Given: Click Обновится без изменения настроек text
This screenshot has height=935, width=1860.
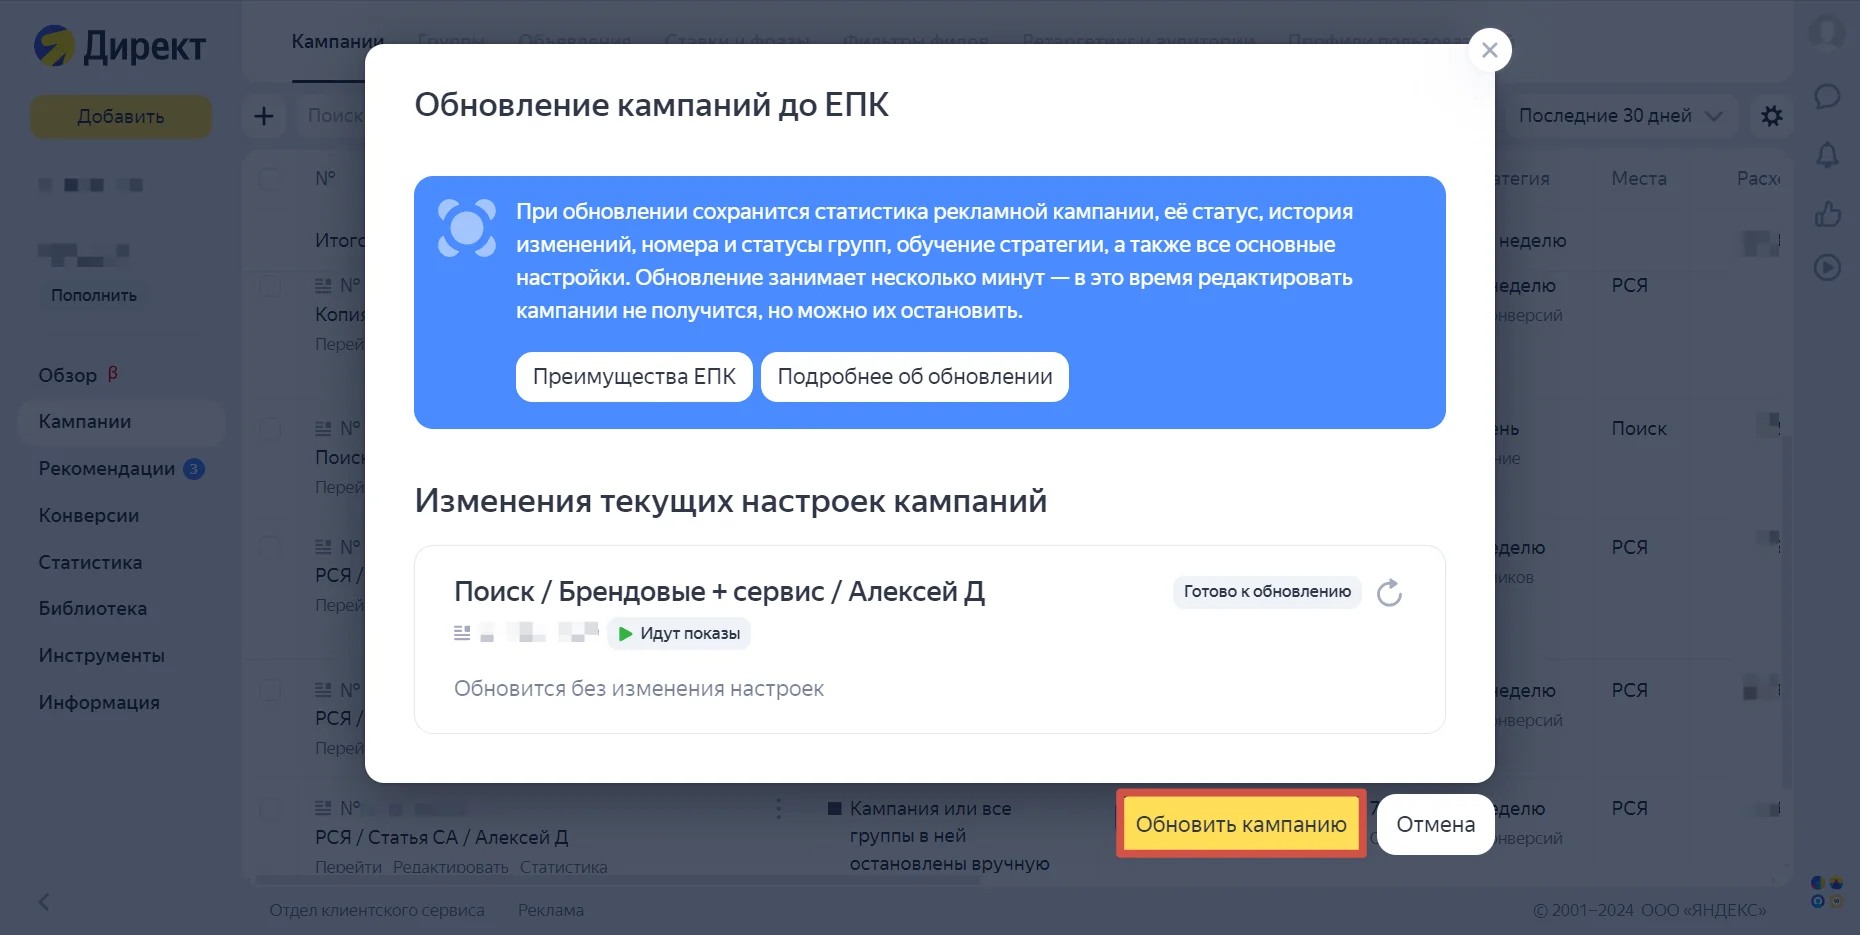Looking at the screenshot, I should point(639,689).
